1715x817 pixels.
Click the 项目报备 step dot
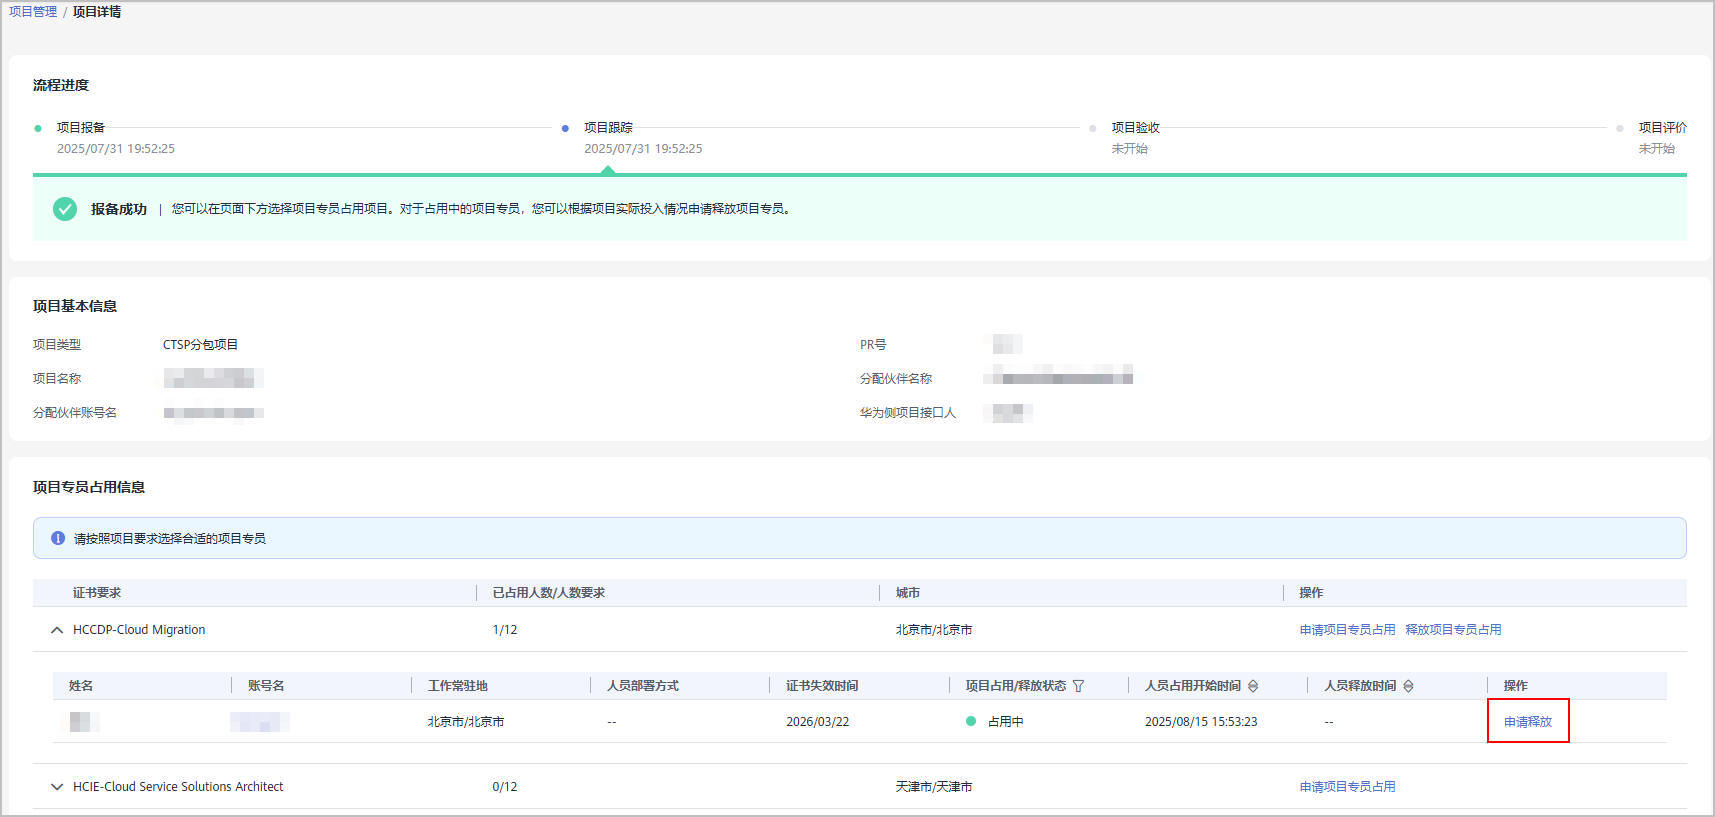pos(38,128)
